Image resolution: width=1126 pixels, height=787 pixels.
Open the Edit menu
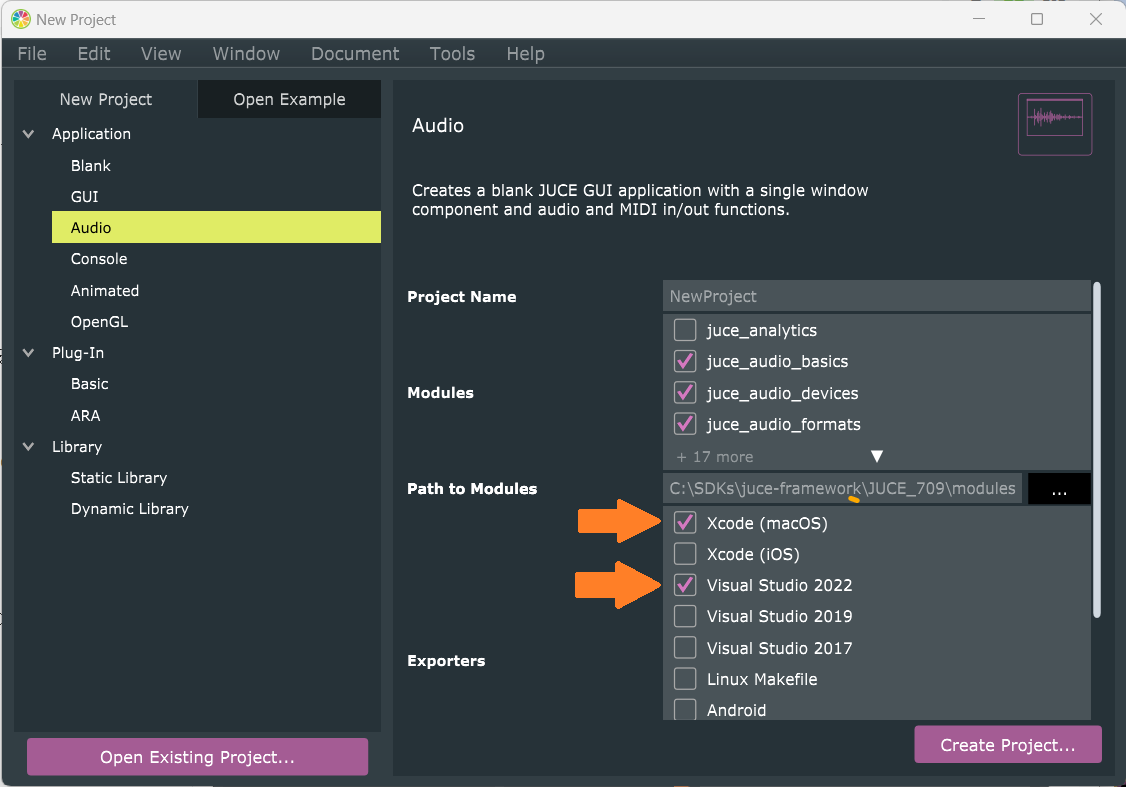tap(94, 54)
